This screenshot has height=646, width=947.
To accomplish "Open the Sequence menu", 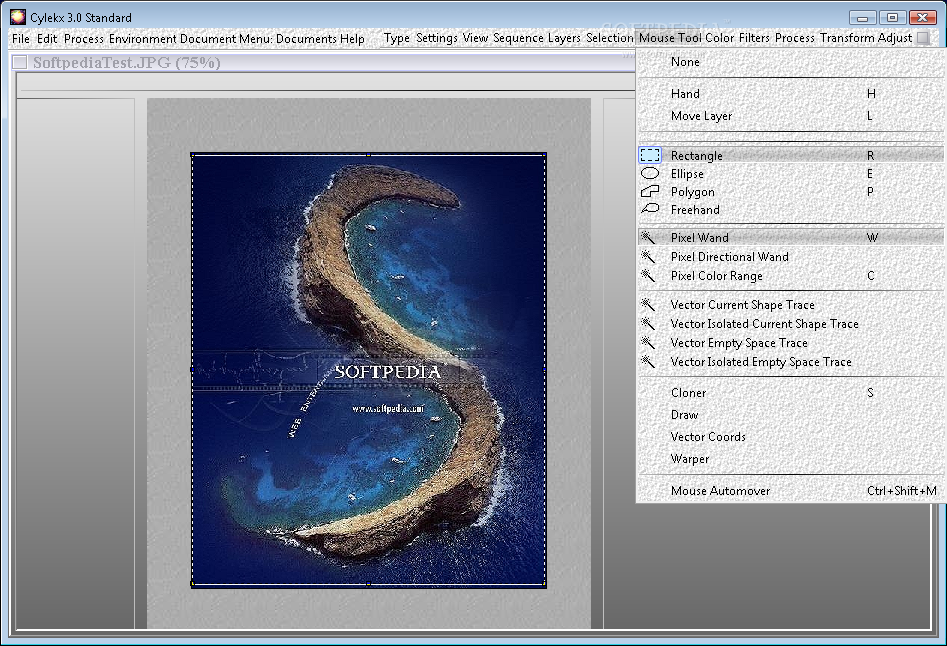I will coord(518,38).
